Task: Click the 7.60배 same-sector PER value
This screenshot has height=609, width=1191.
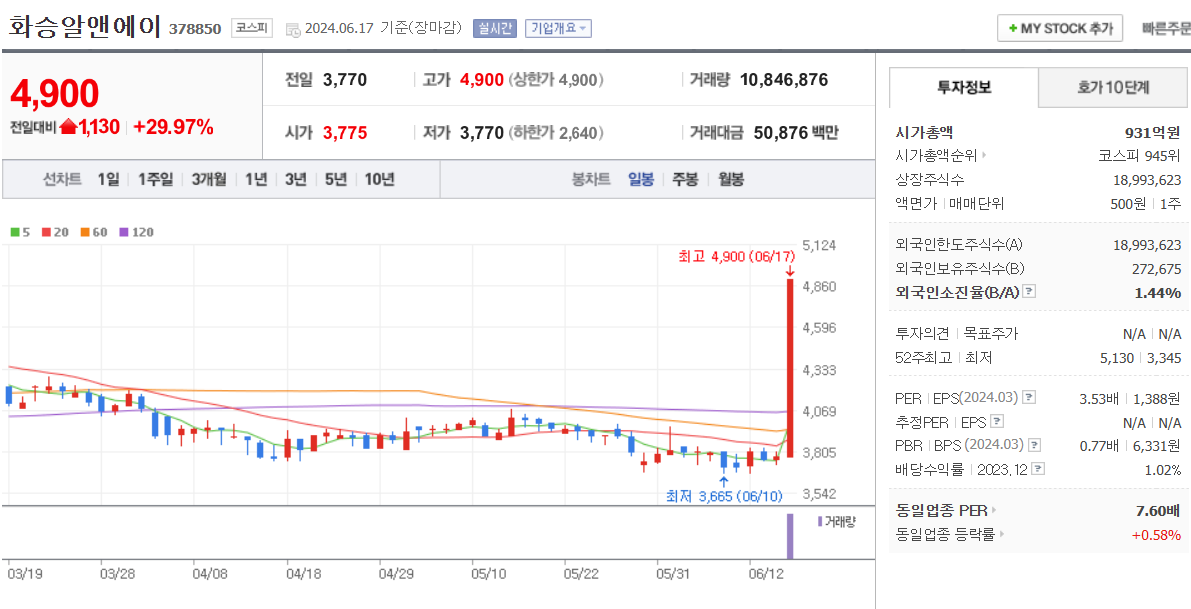Action: click(x=1159, y=511)
